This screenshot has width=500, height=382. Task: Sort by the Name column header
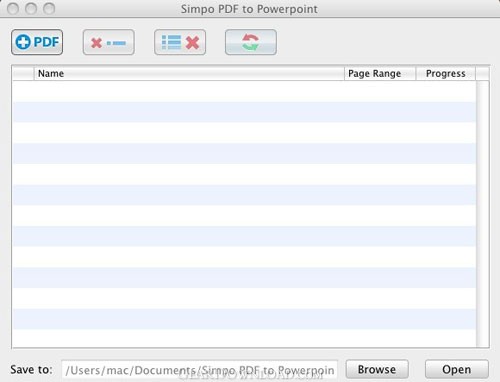point(189,73)
